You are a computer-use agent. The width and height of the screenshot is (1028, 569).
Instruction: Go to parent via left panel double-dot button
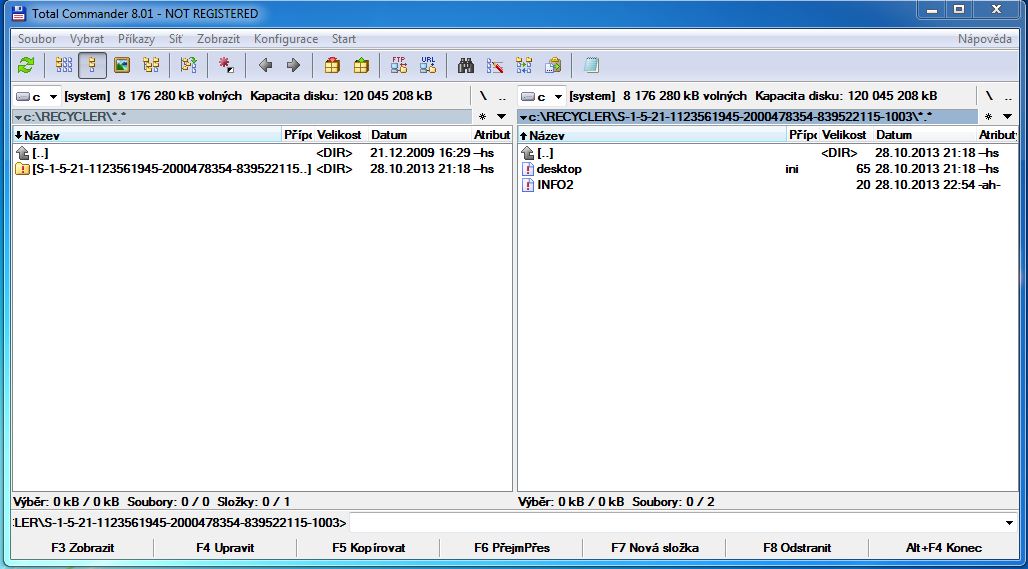tap(502, 96)
